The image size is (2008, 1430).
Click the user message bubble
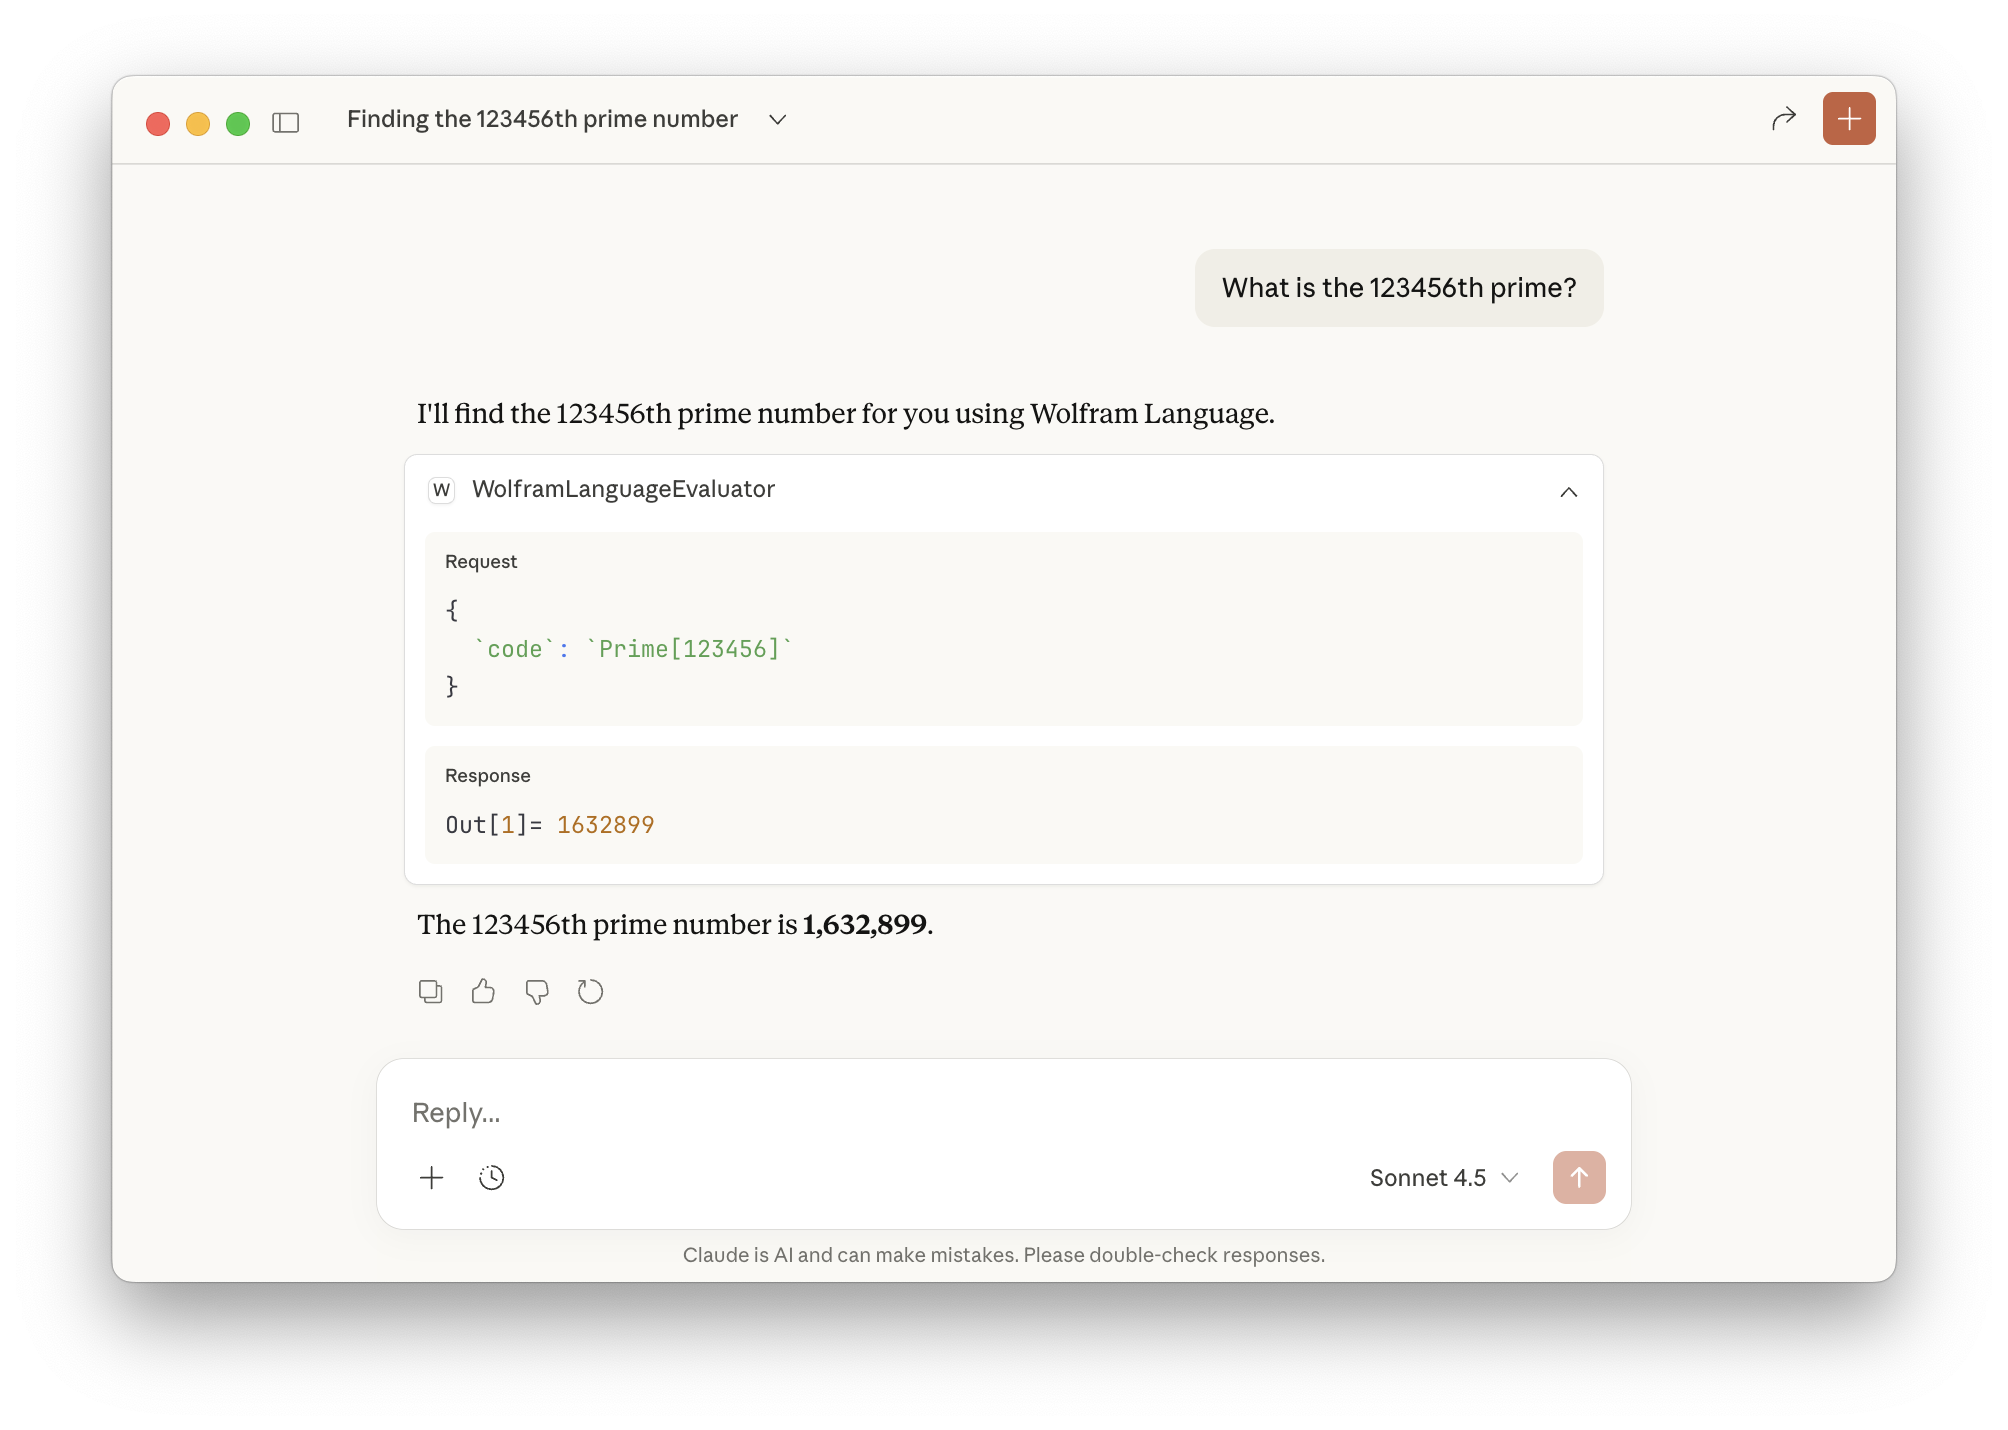point(1398,288)
